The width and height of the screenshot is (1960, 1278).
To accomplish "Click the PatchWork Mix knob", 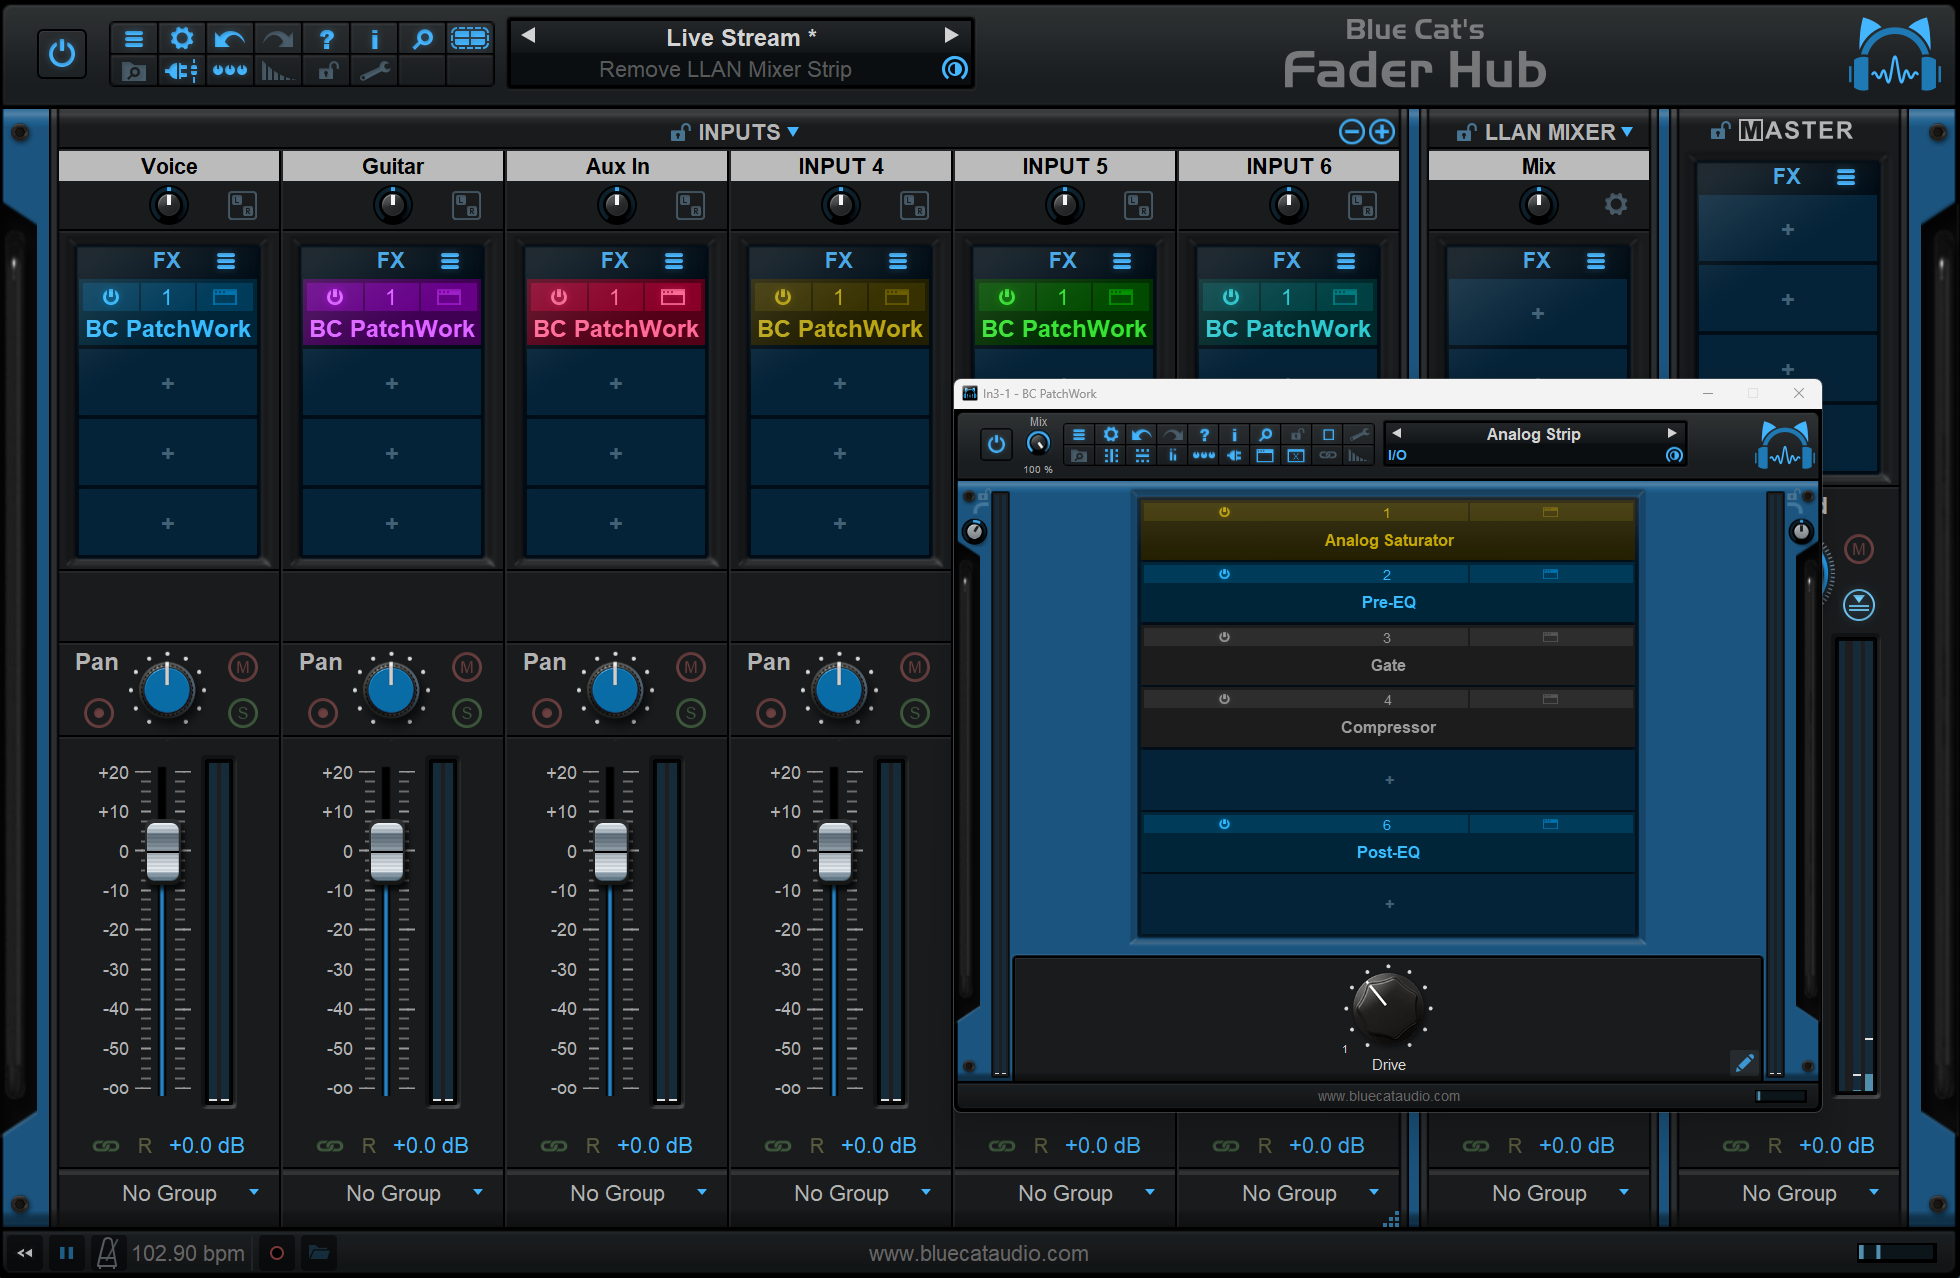I will 1038,443.
